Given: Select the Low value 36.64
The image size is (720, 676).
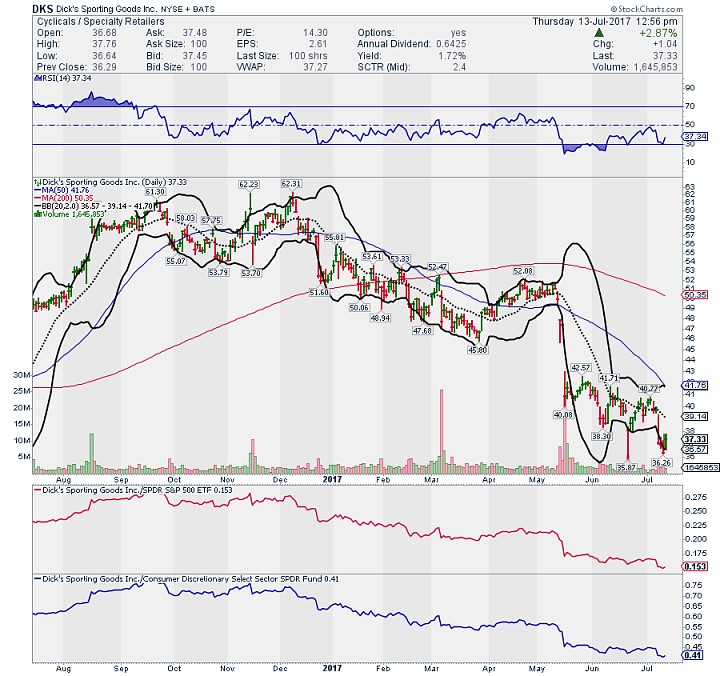Looking at the screenshot, I should coord(104,56).
